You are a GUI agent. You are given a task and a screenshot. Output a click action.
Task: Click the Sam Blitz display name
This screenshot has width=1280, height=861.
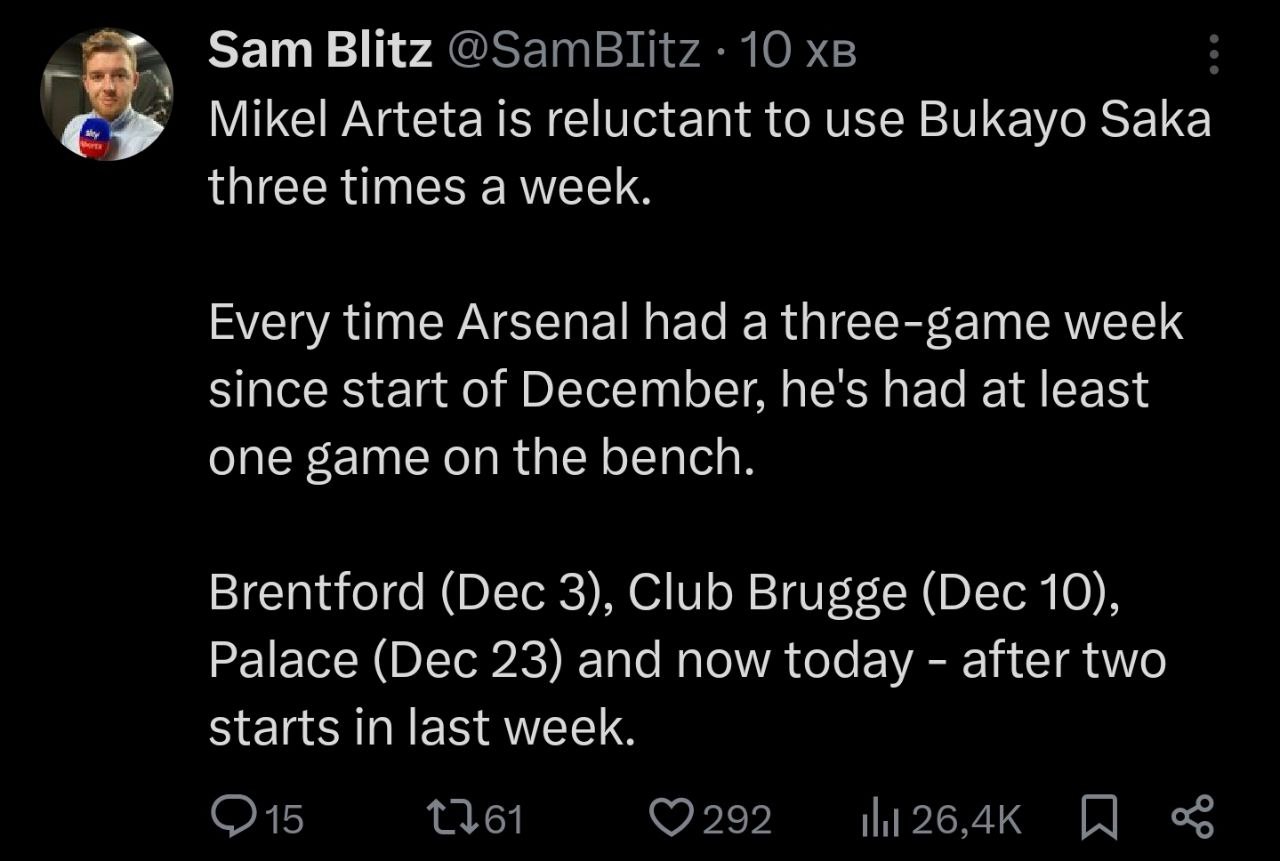point(319,52)
